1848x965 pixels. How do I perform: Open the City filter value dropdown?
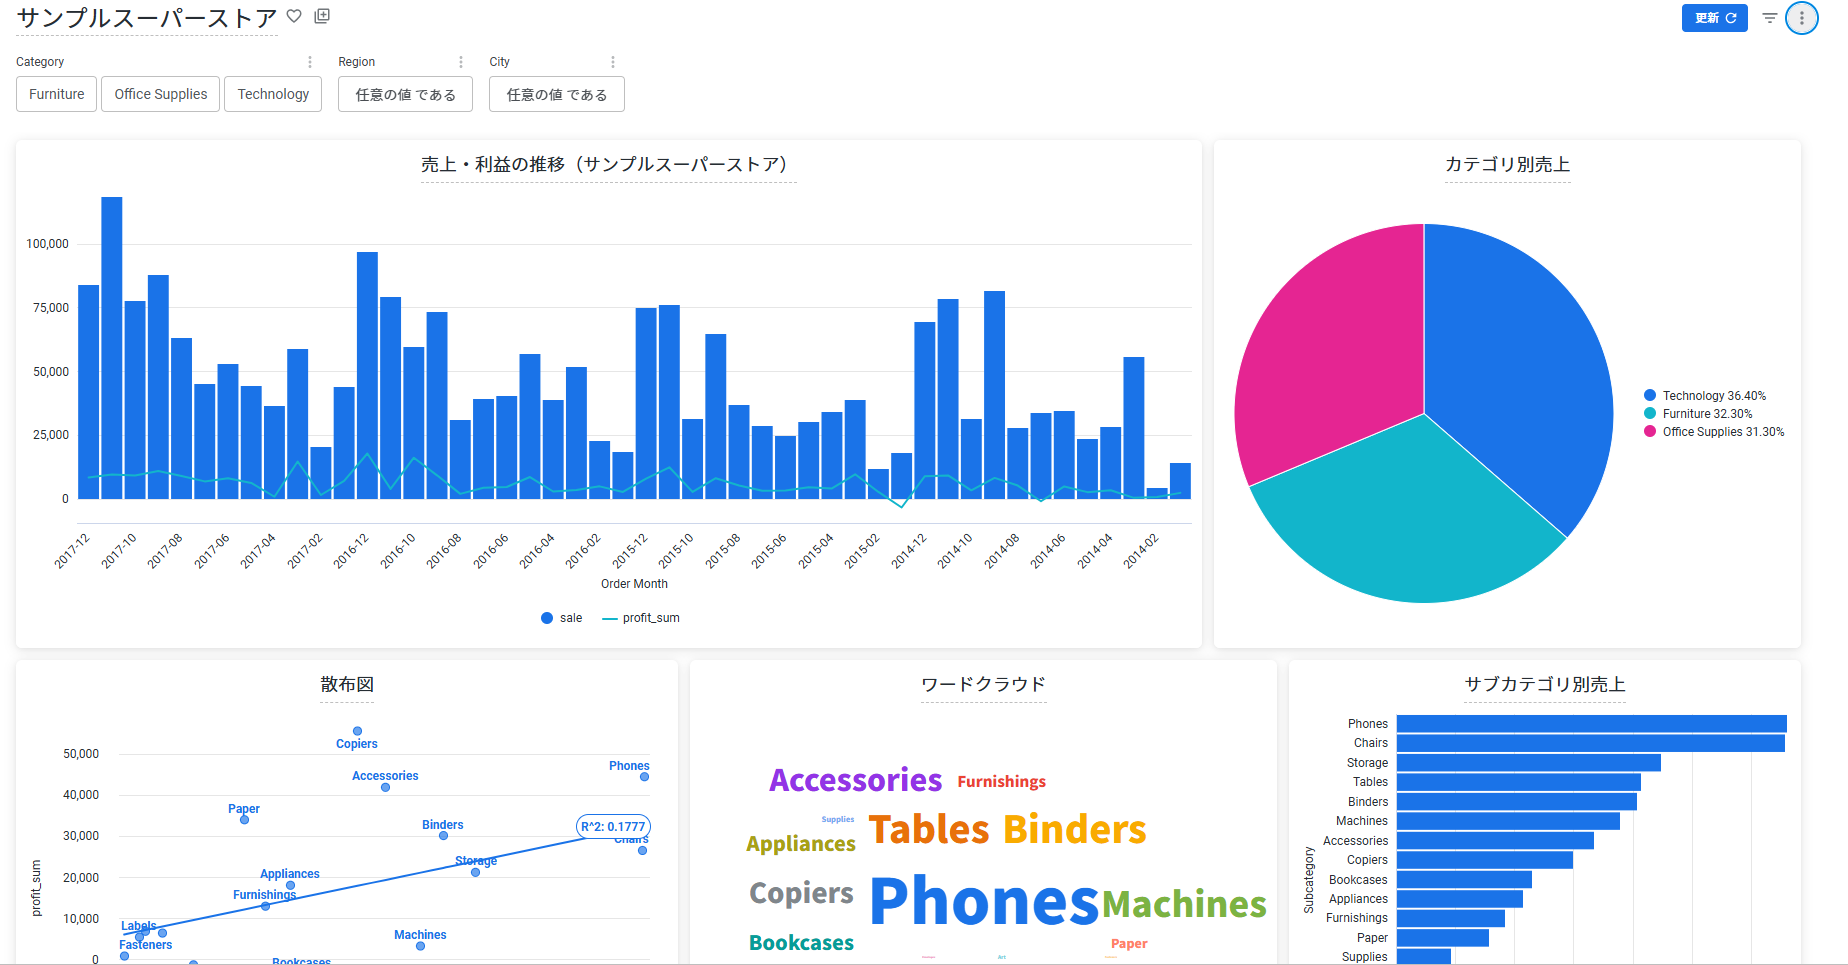[556, 94]
